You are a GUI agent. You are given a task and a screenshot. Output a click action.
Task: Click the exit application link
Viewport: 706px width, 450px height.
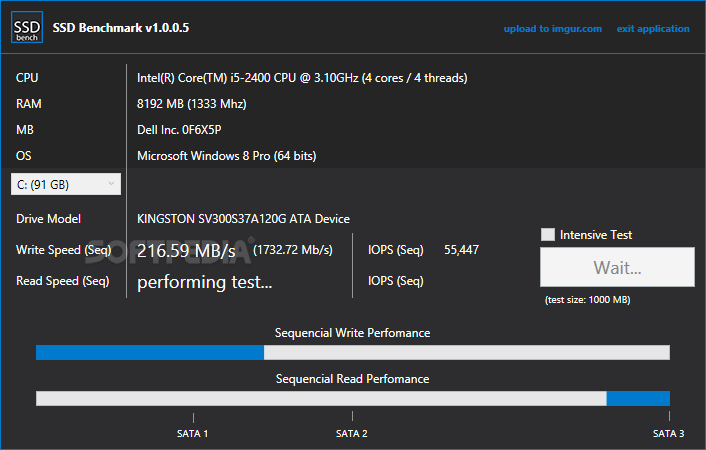tap(653, 29)
